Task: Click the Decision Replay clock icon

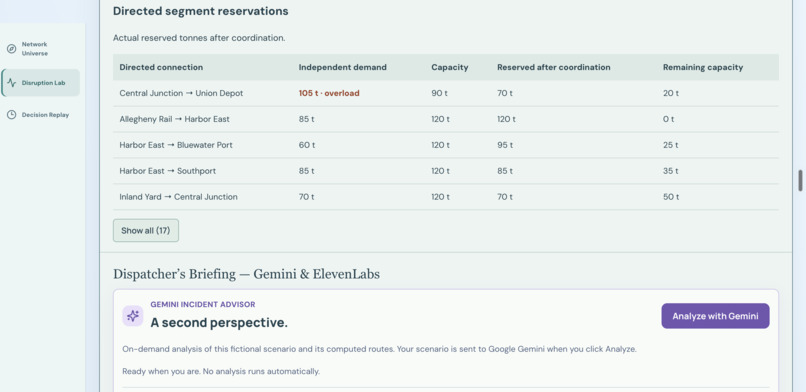Action: [11, 115]
